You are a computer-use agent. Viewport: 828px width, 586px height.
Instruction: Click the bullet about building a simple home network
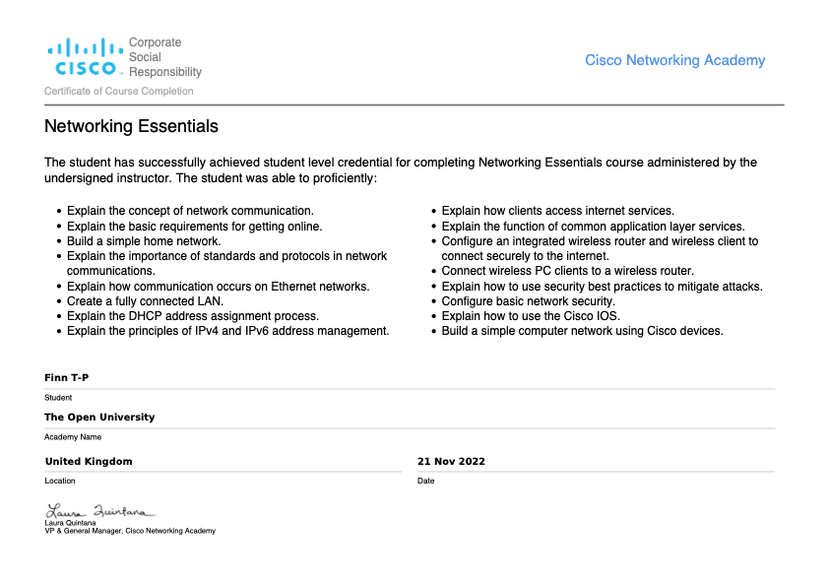click(143, 241)
